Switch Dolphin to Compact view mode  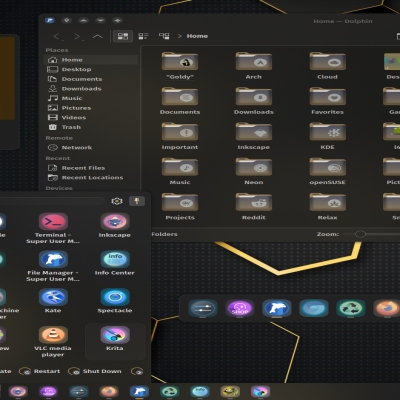[x=143, y=36]
